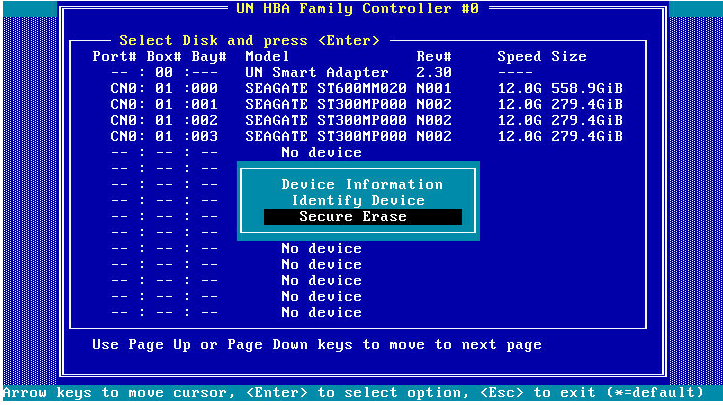This screenshot has width=723, height=405.
Task: Click the 558.9GiB size value
Action: pos(587,89)
